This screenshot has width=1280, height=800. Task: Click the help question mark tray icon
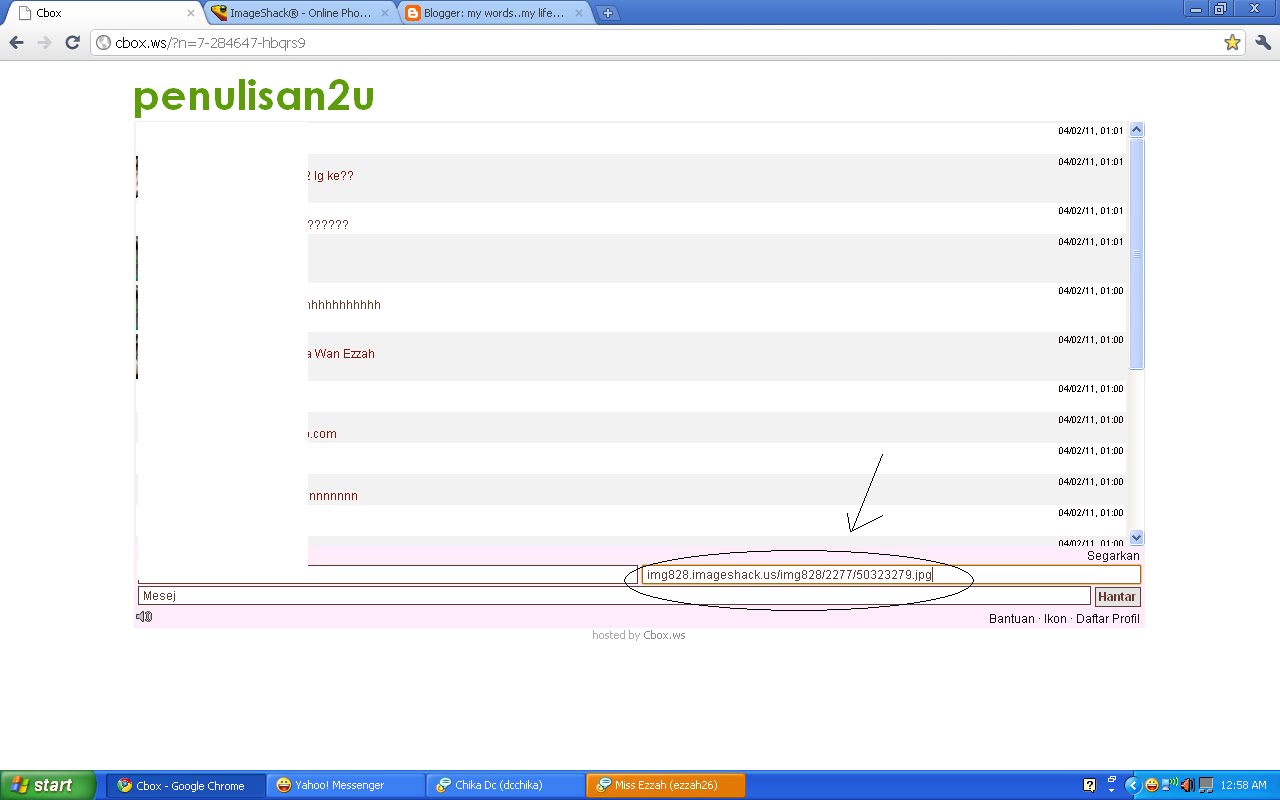tap(1090, 785)
